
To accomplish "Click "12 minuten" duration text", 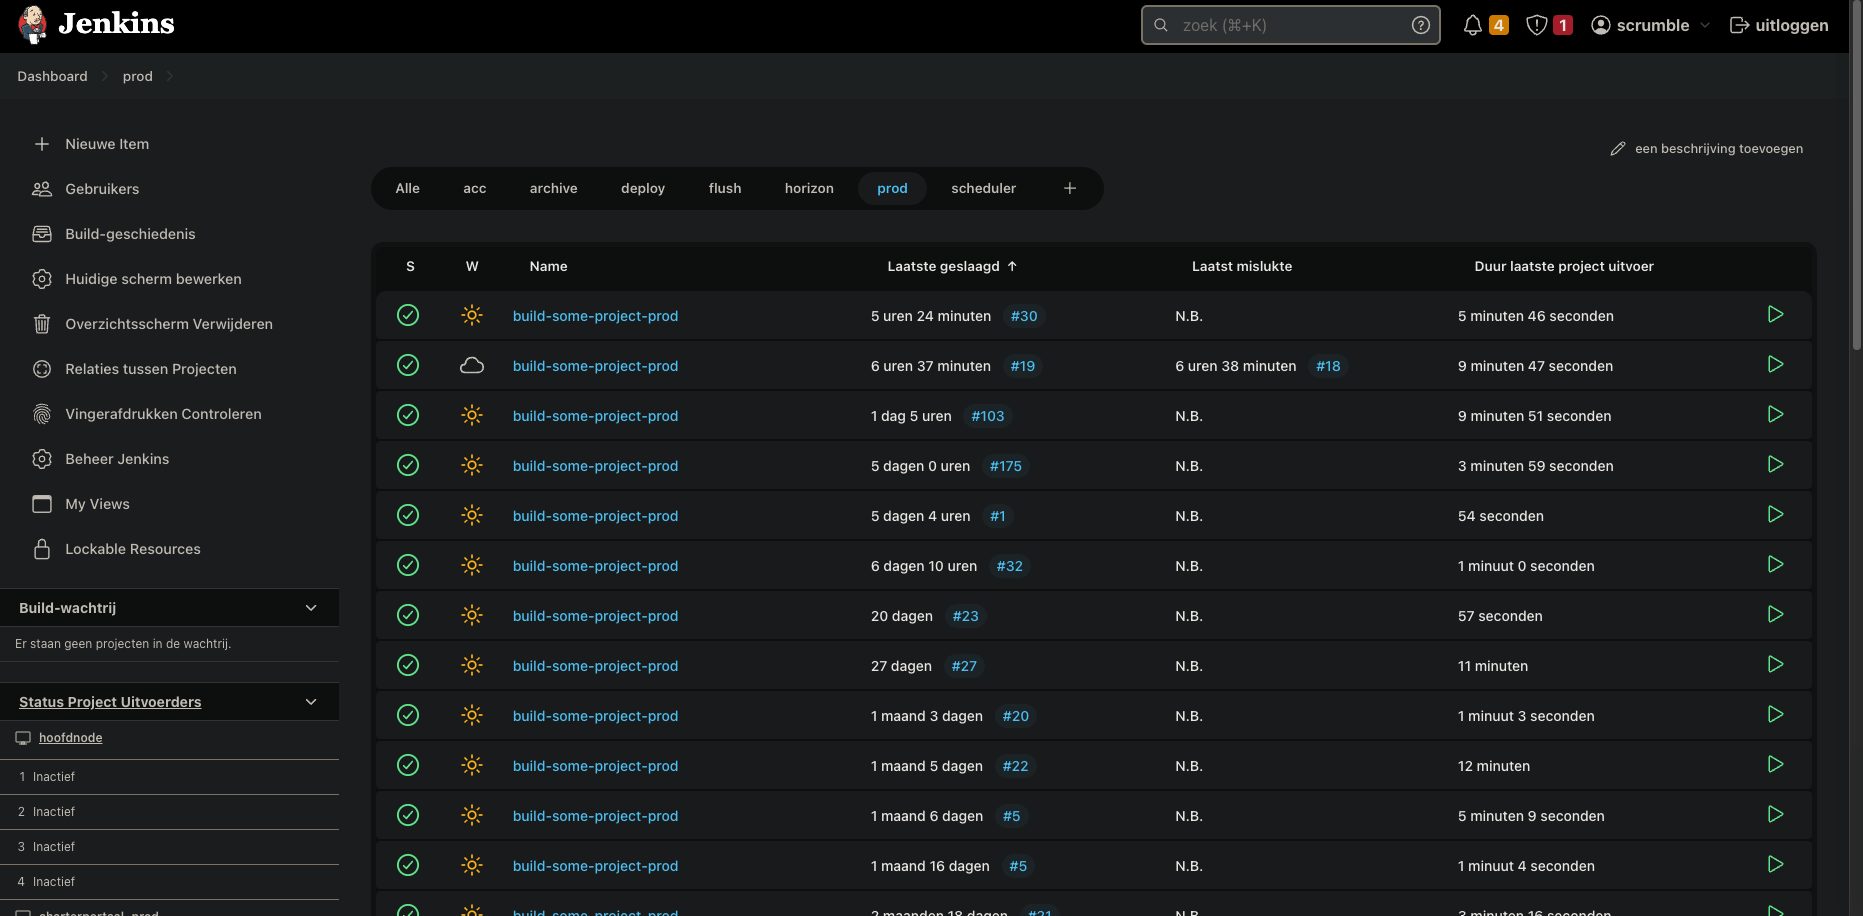I will pos(1494,766).
